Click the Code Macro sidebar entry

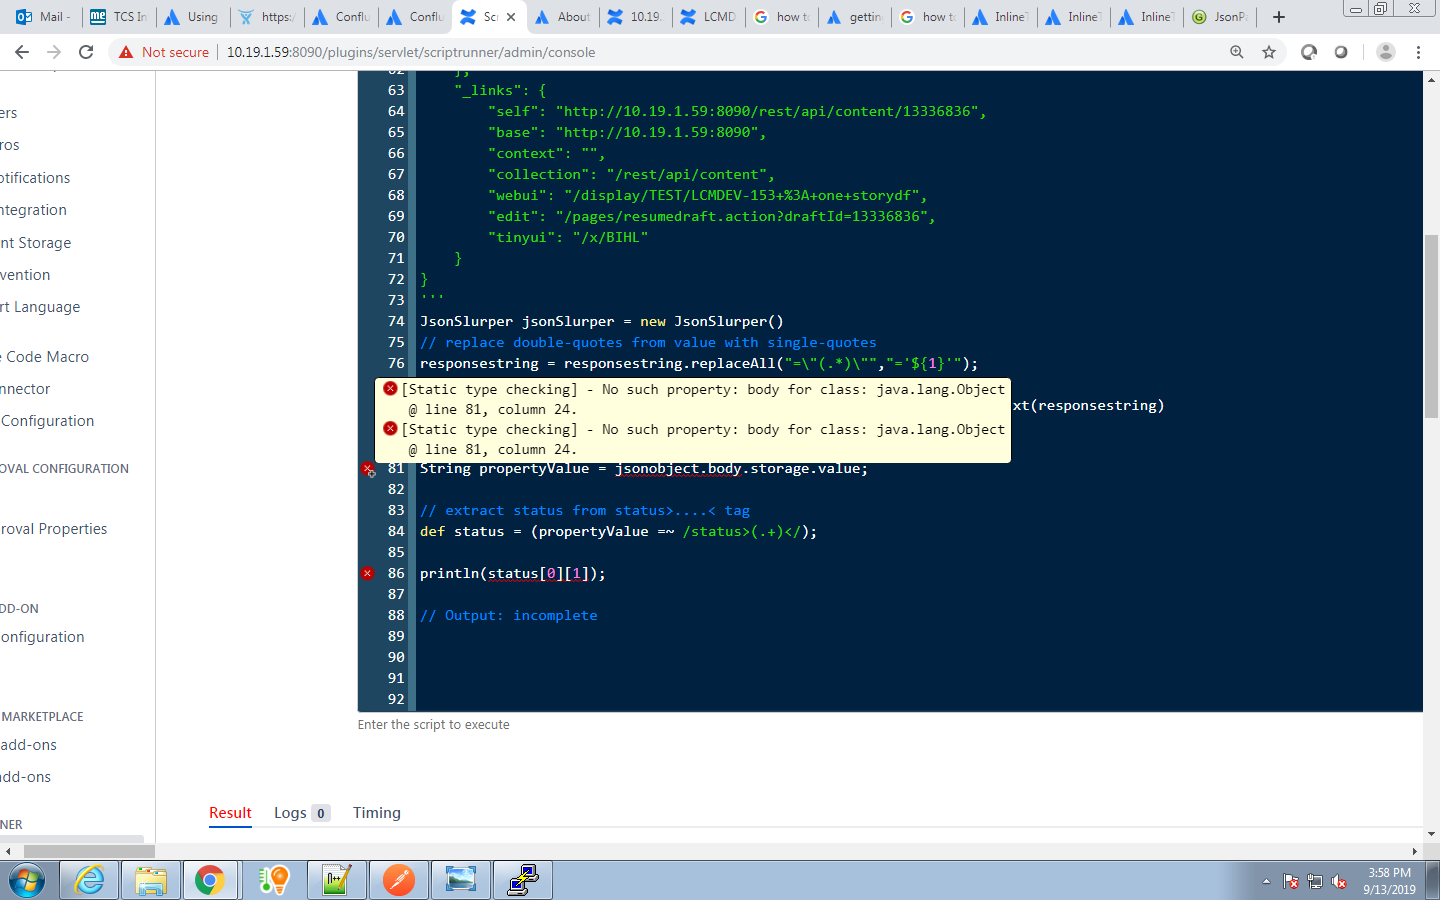[x=44, y=356]
